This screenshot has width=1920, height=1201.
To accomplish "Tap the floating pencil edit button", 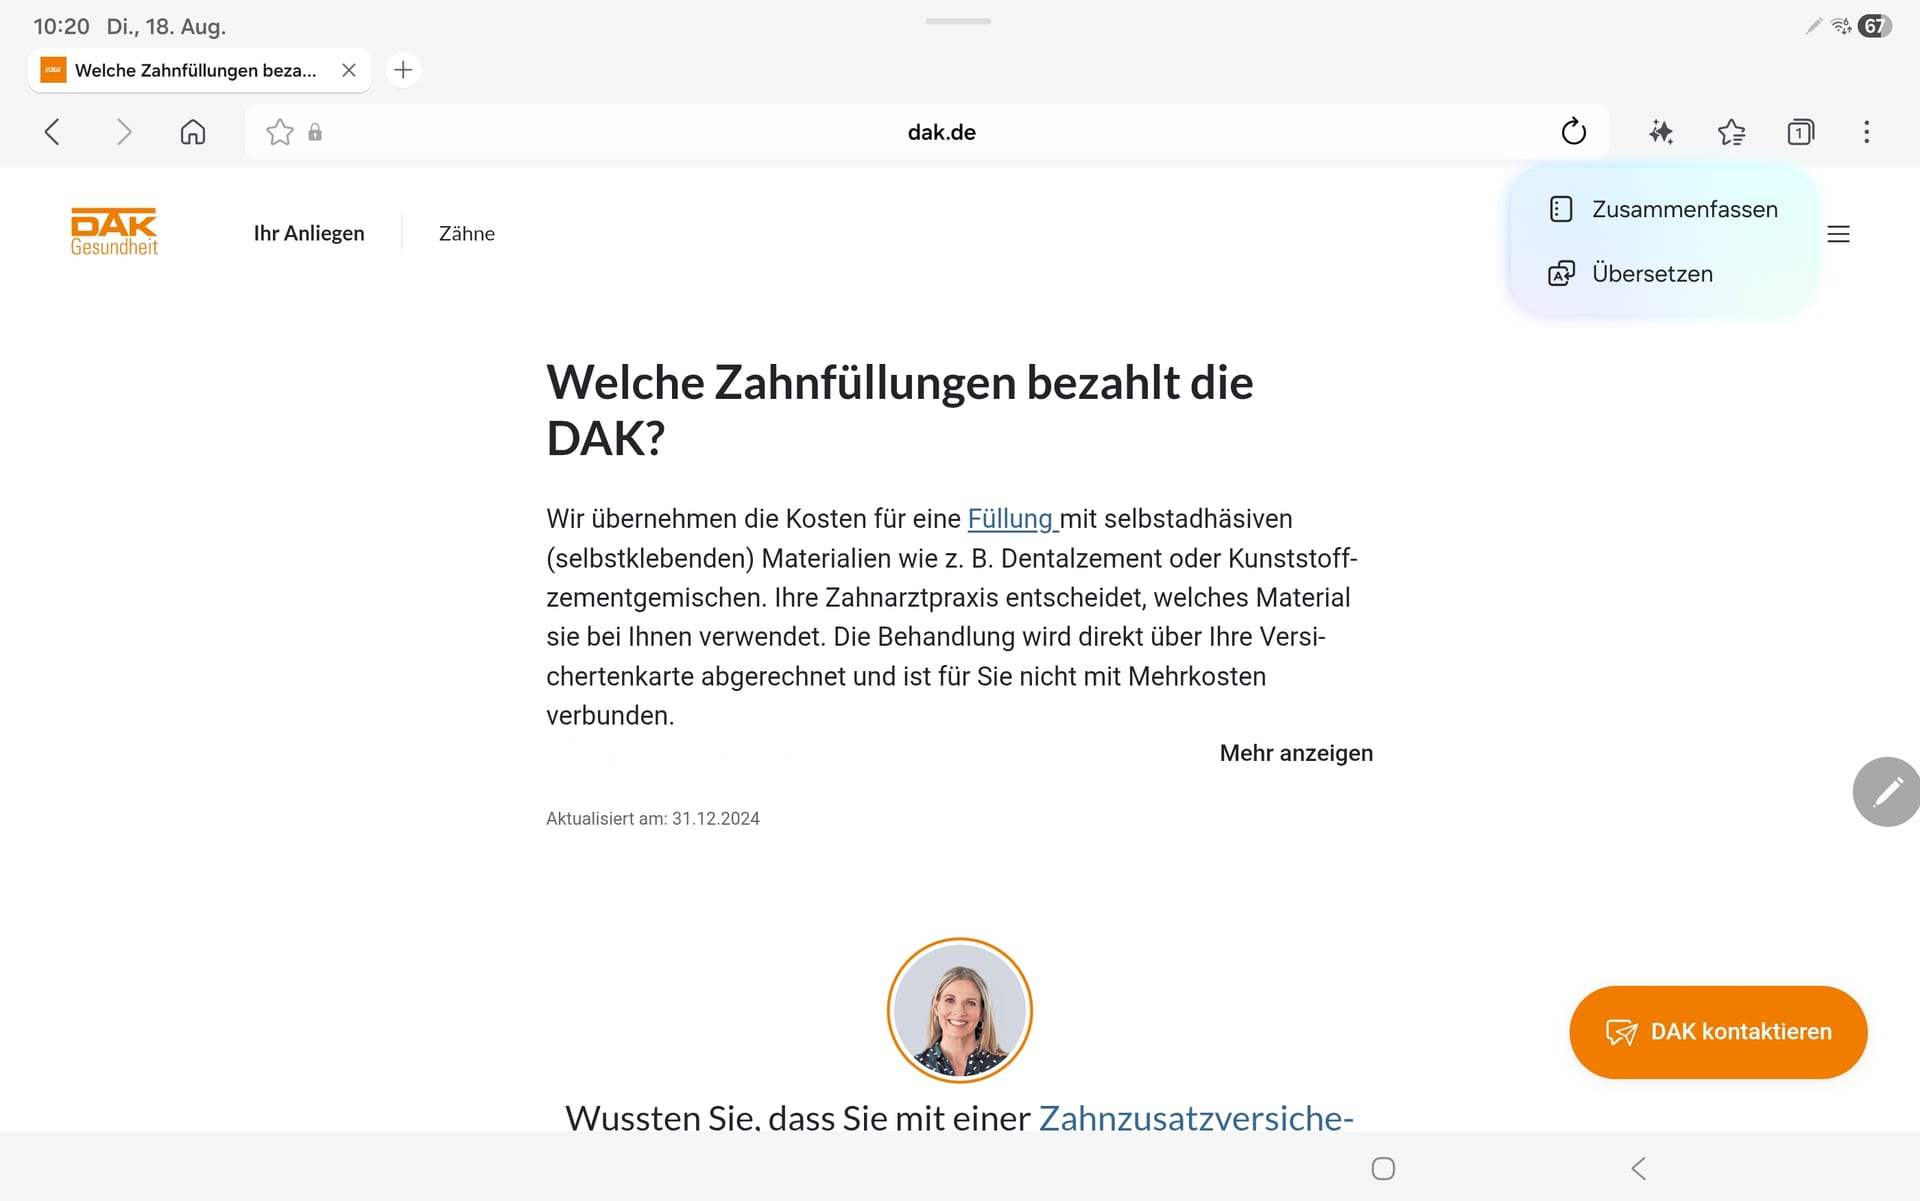I will coord(1886,792).
